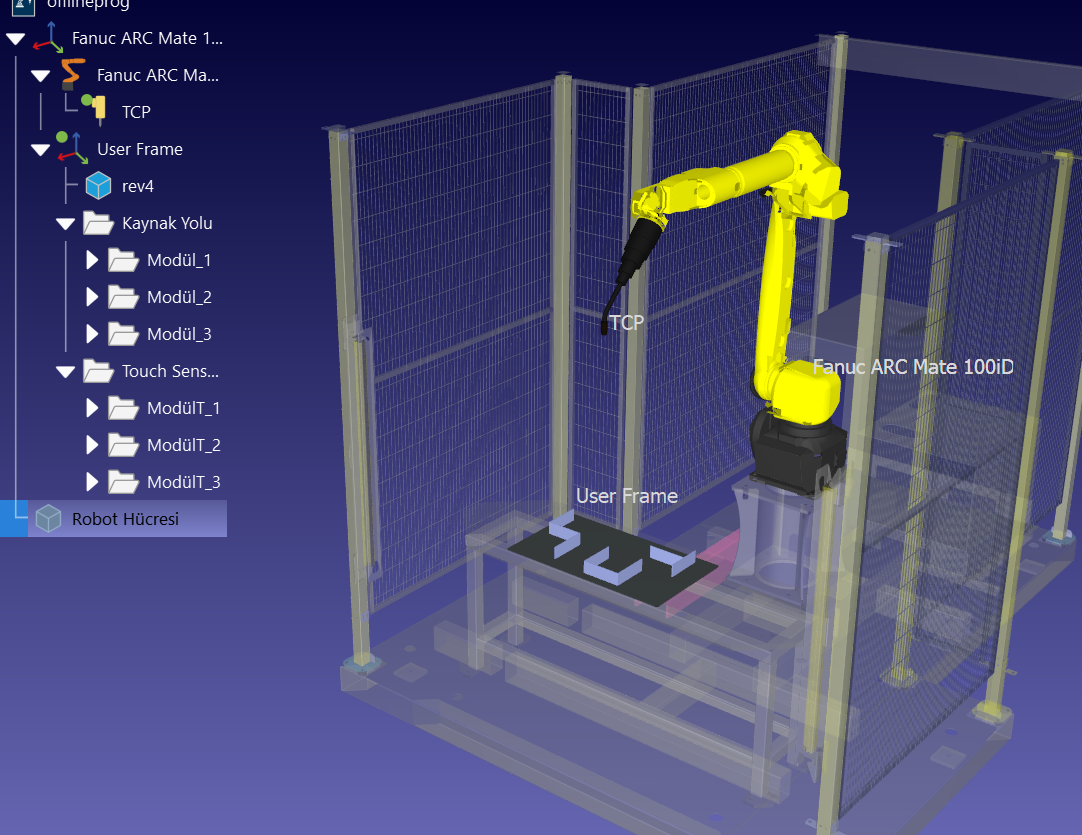Click the User Frame coordinate icon
Viewport: 1082px width, 835px height.
[72, 148]
